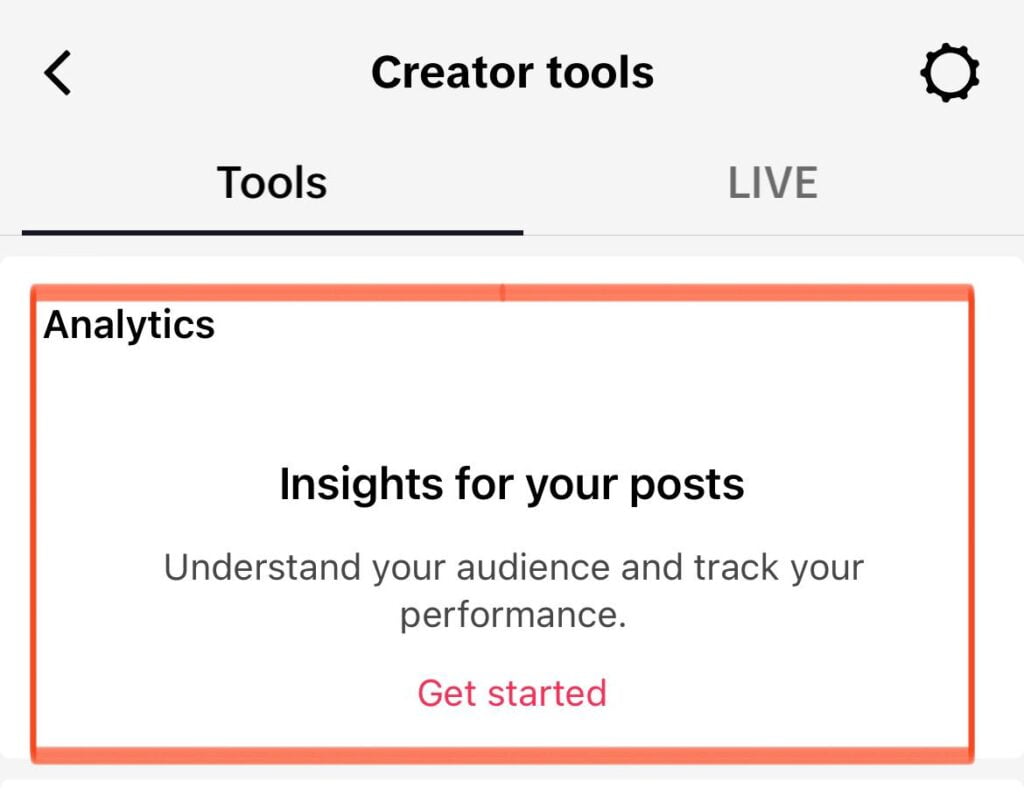Open the LIVE creator tools section

tap(772, 183)
